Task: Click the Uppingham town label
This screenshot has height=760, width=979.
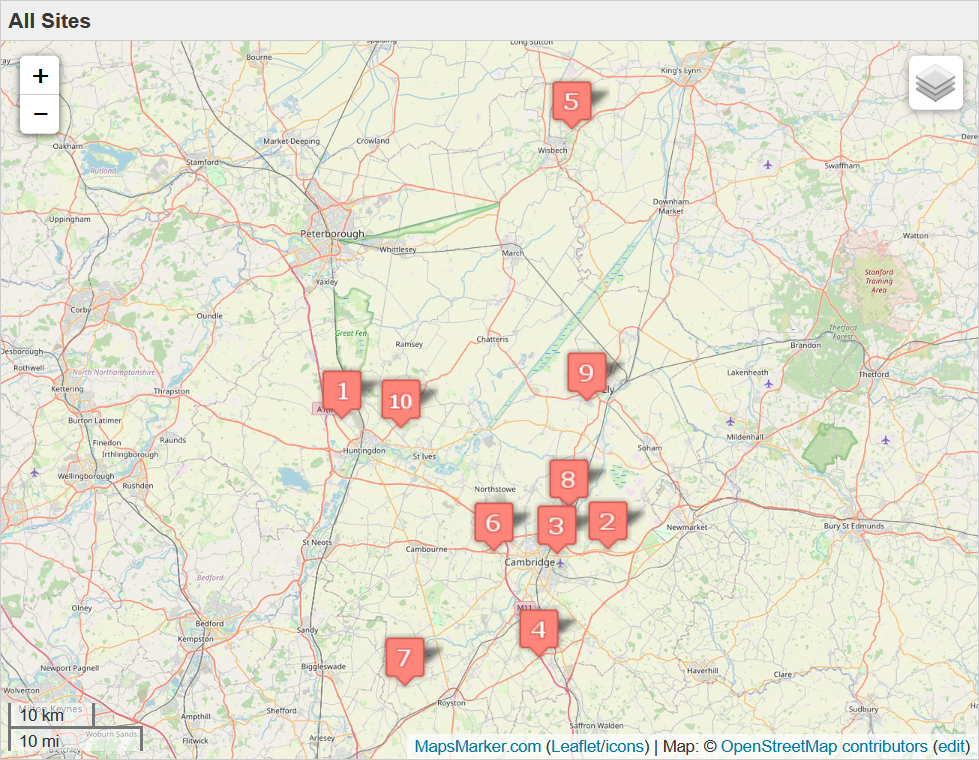Action: coord(69,220)
